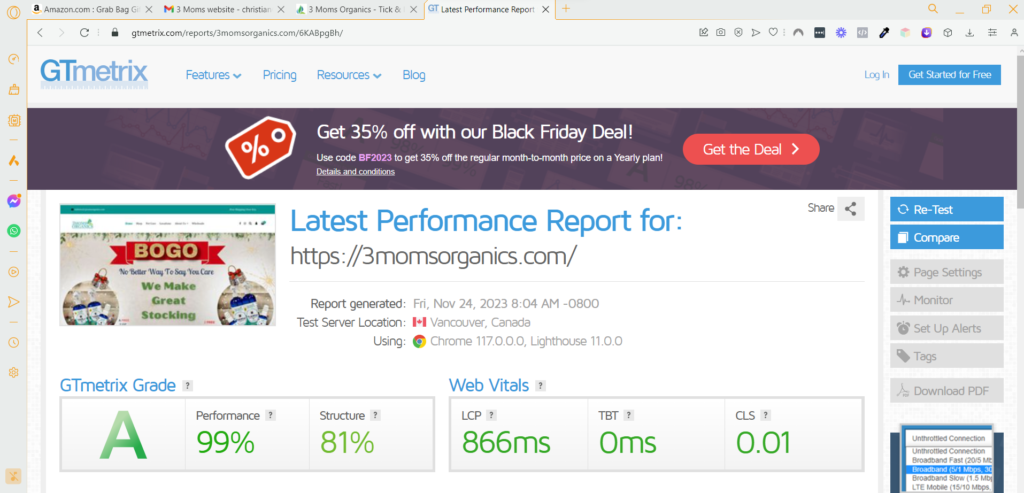
Task: Open the Pricing menu item
Action: pos(280,75)
